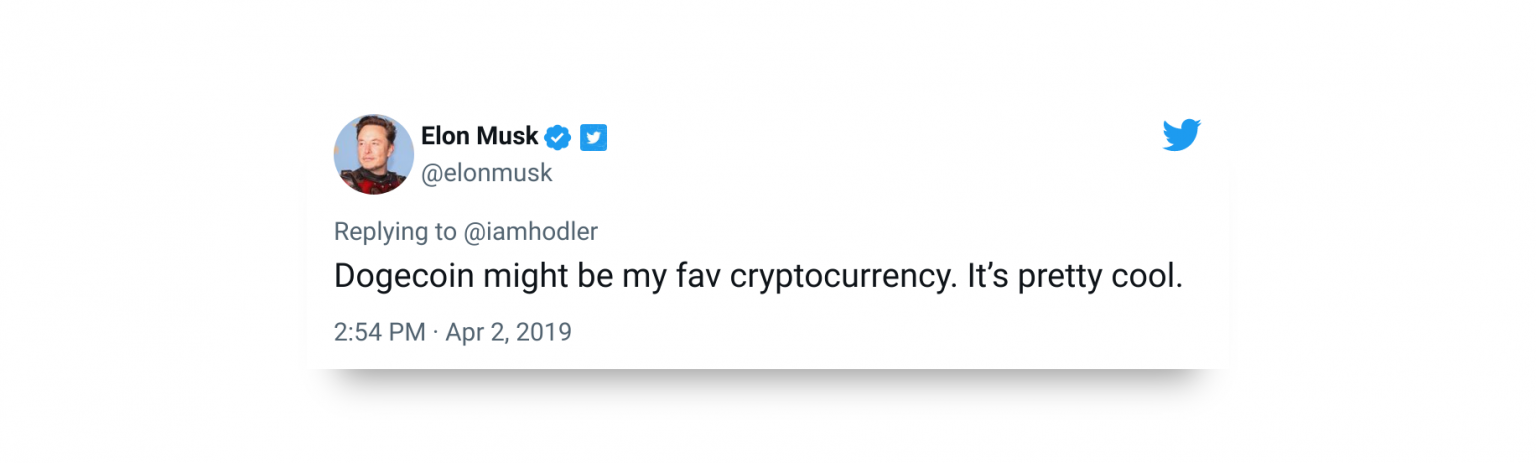Click the Twitter bird logo
The height and width of the screenshot is (463, 1536).
[1181, 135]
